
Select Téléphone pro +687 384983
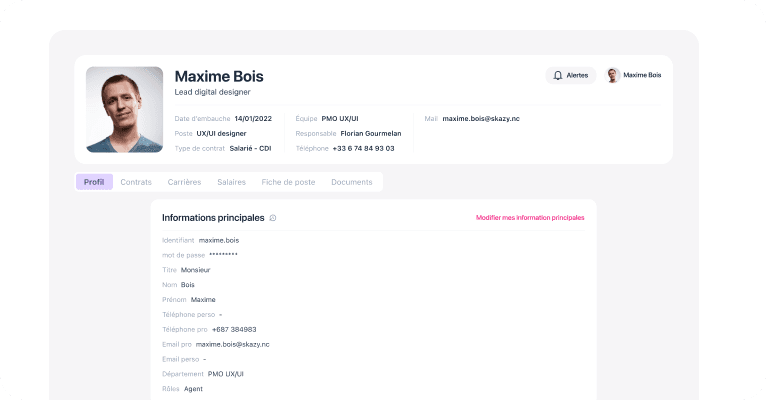point(234,330)
